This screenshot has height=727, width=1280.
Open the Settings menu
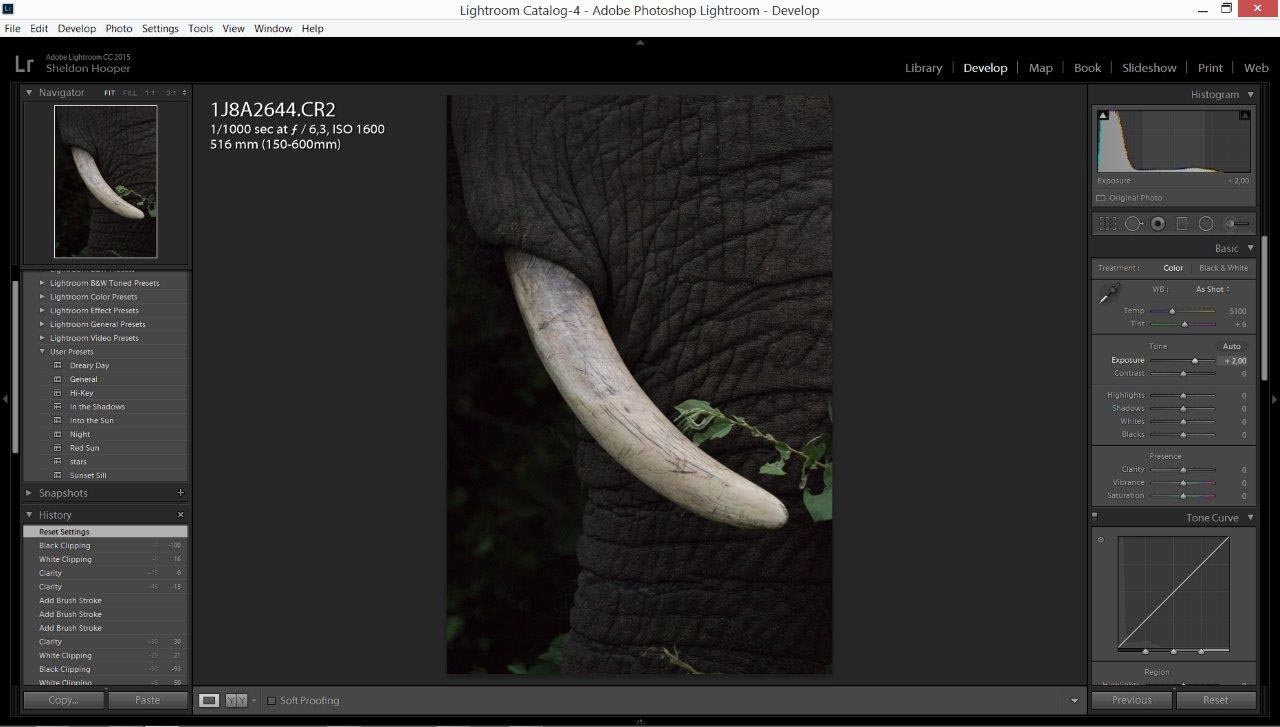click(160, 28)
